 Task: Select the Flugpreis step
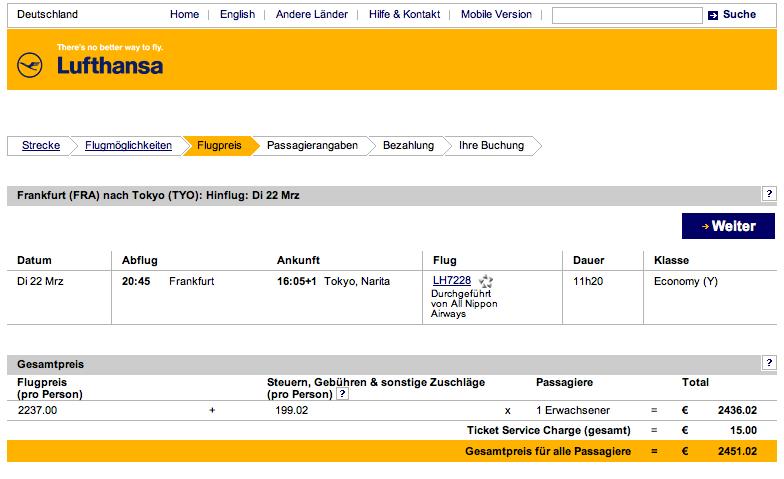point(219,146)
